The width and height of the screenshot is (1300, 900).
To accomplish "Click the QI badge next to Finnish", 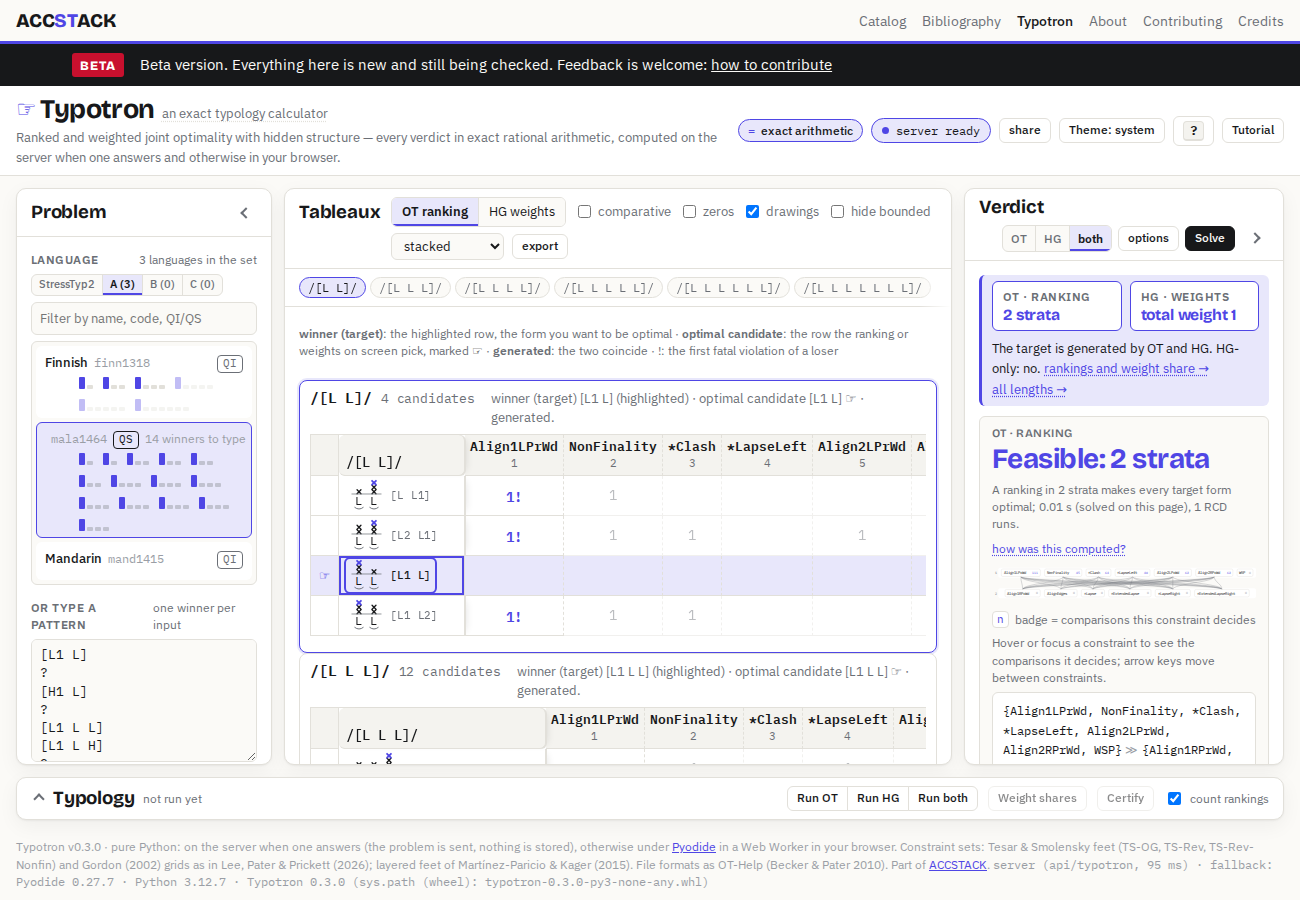I will tap(230, 363).
